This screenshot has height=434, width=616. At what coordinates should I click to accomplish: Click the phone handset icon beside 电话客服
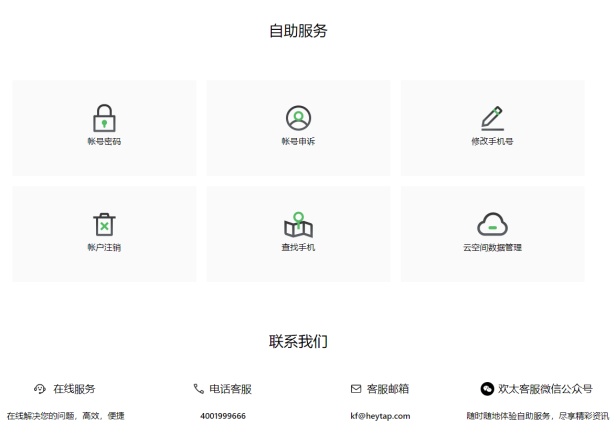(198, 389)
